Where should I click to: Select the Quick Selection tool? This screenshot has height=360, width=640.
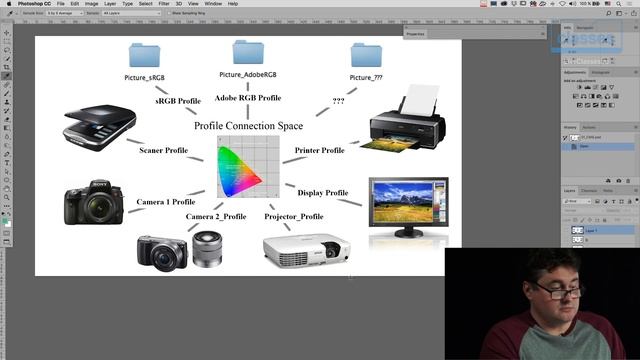(x=7, y=59)
